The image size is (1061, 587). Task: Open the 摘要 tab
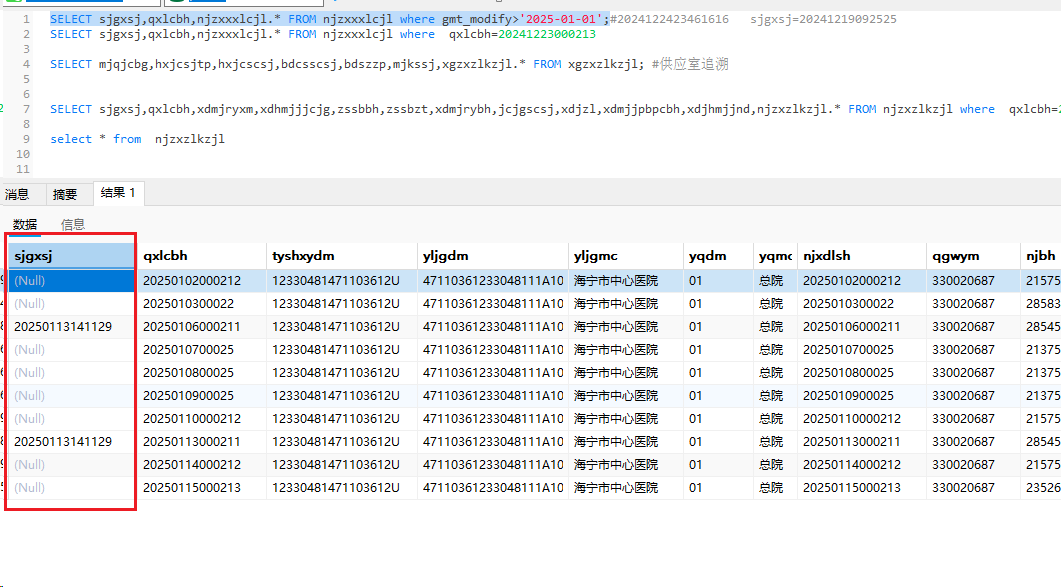coord(65,194)
